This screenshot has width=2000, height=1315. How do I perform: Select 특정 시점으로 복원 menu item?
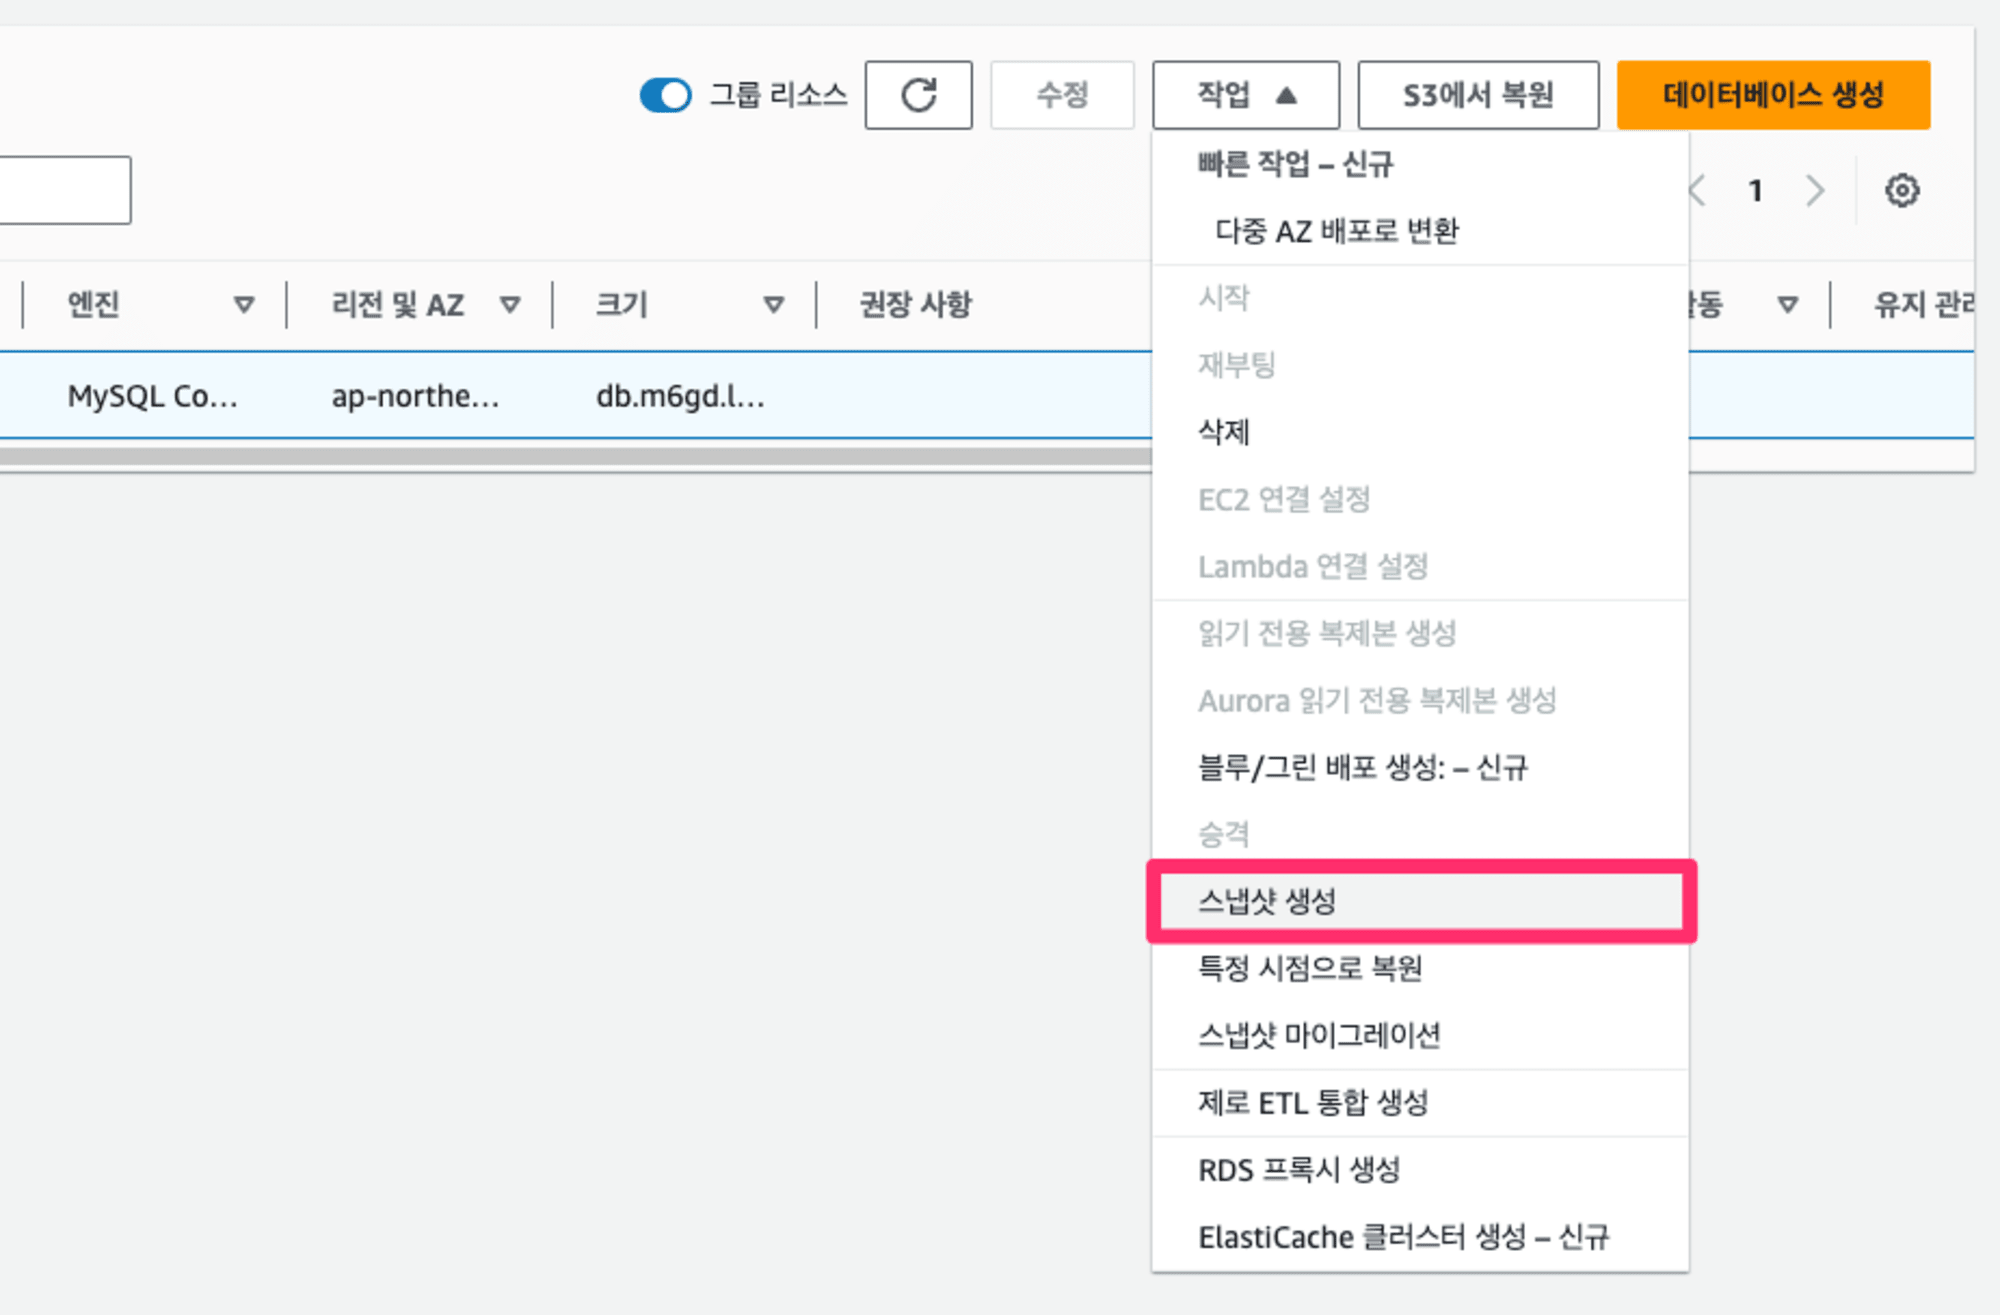tap(1420, 968)
